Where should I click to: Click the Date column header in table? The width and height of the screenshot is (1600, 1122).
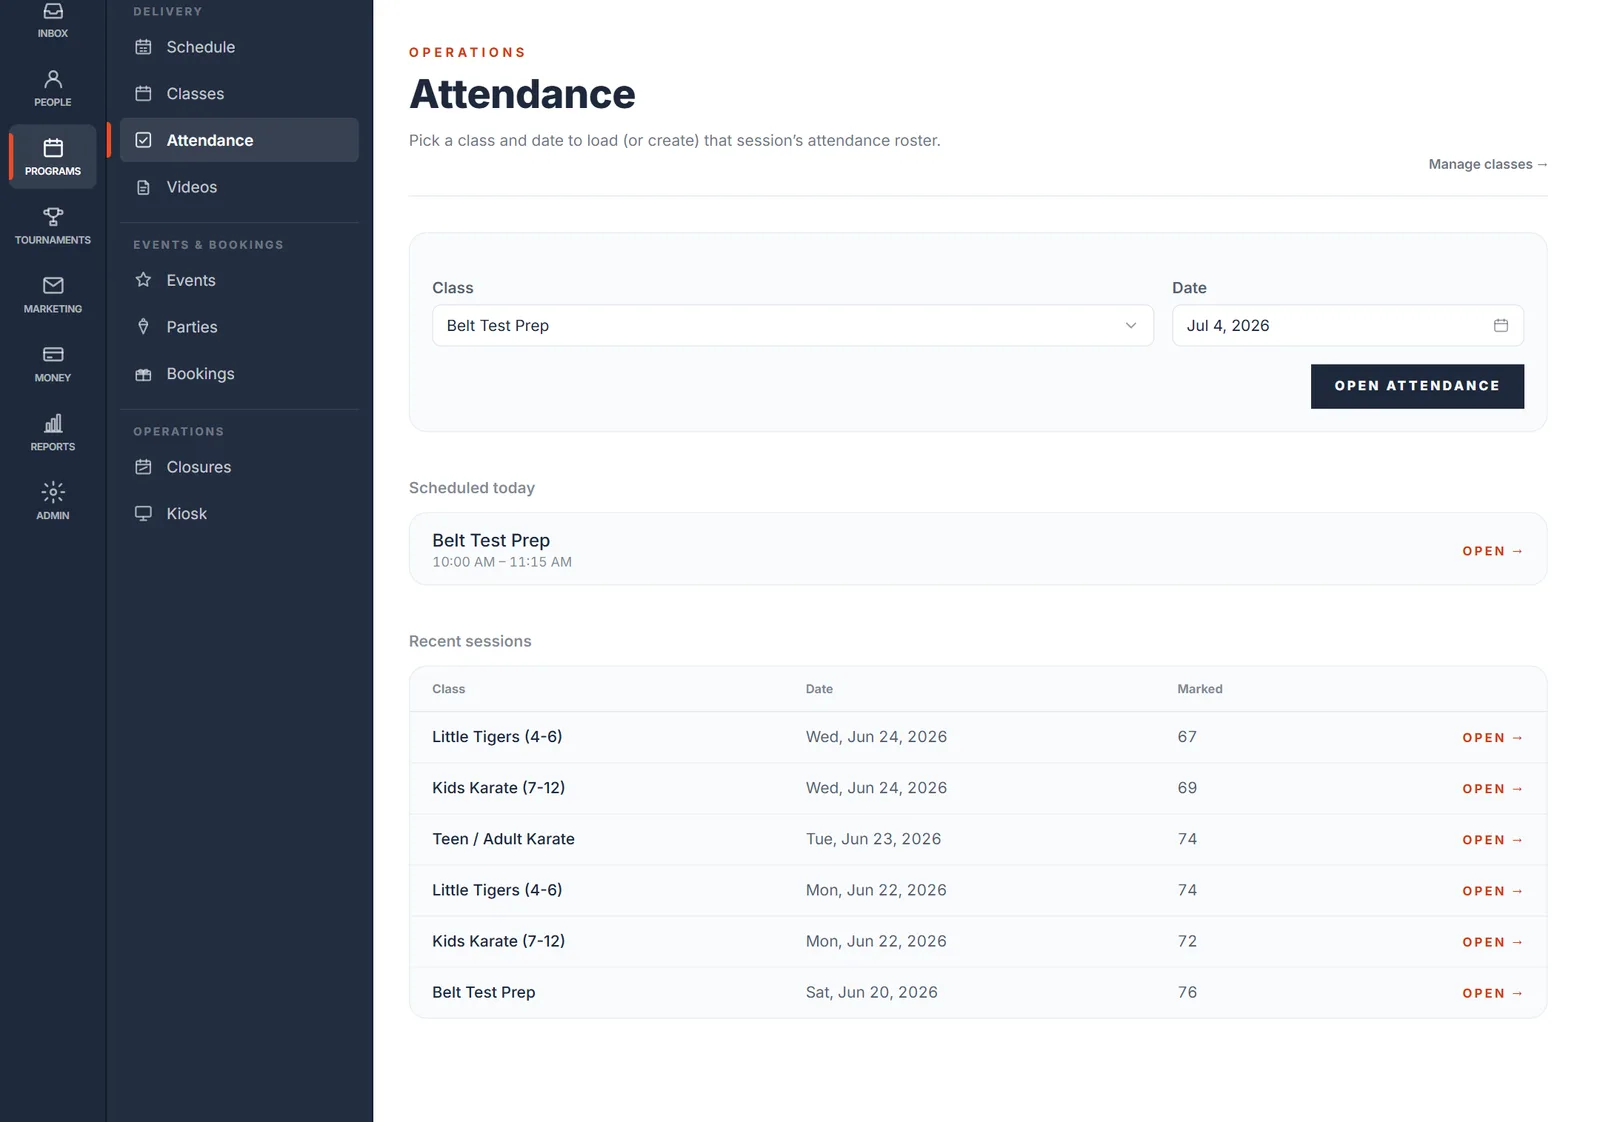(x=819, y=689)
